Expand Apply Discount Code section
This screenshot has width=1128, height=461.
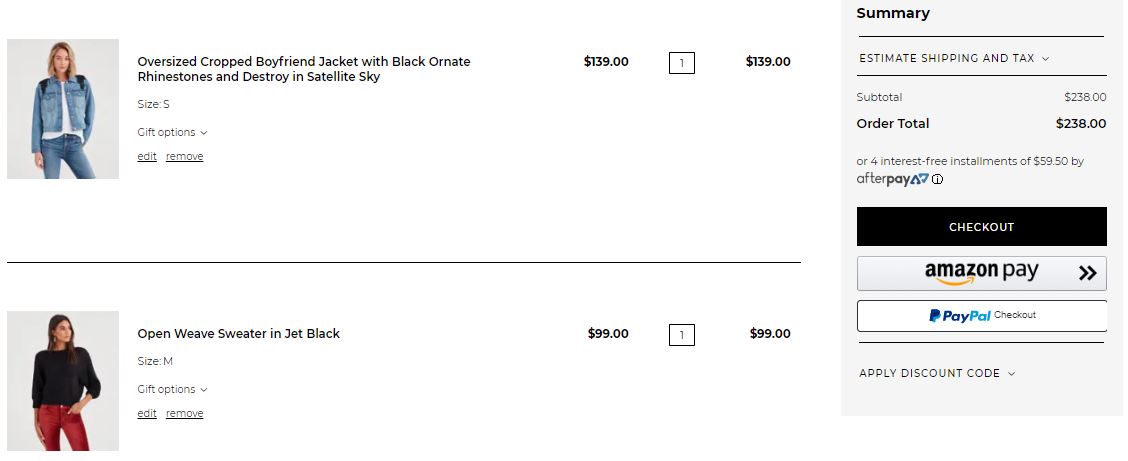click(937, 373)
